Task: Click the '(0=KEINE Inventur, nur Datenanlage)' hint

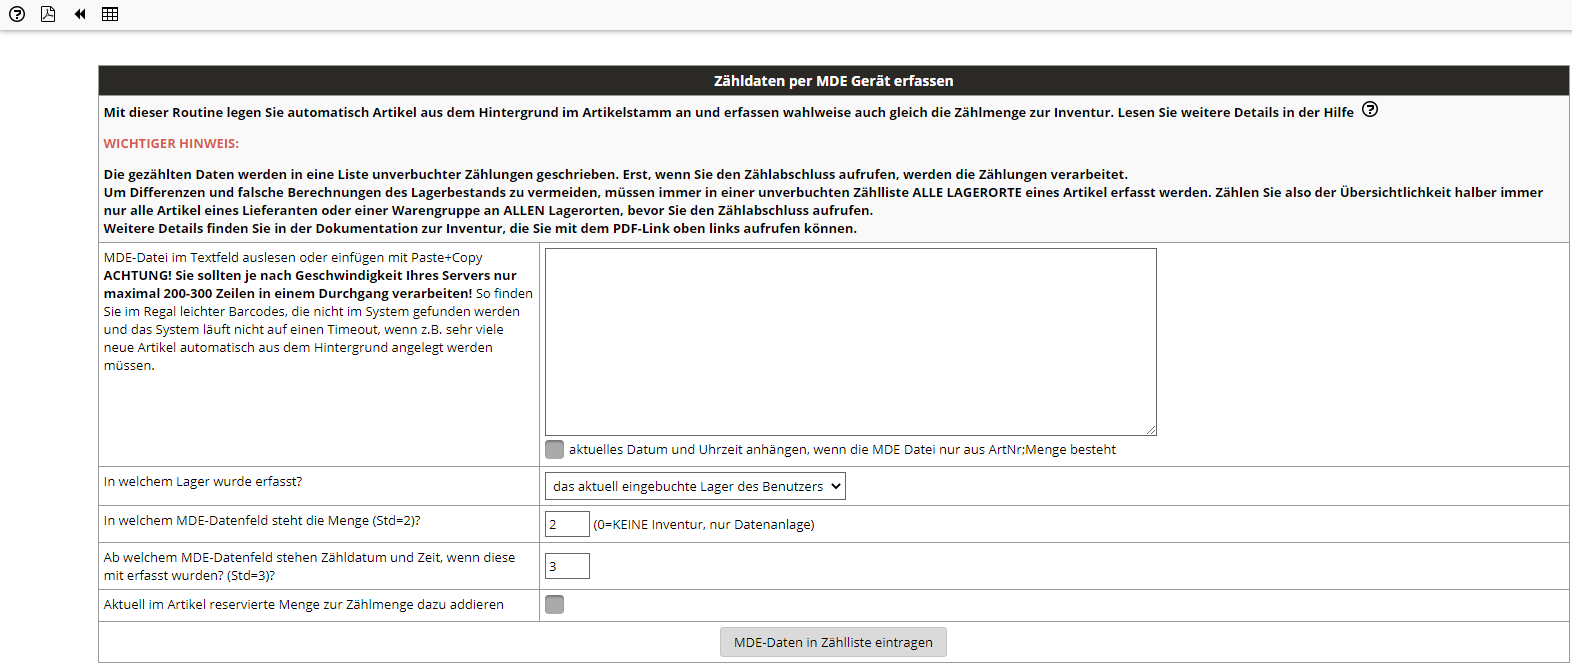Action: 703,525
